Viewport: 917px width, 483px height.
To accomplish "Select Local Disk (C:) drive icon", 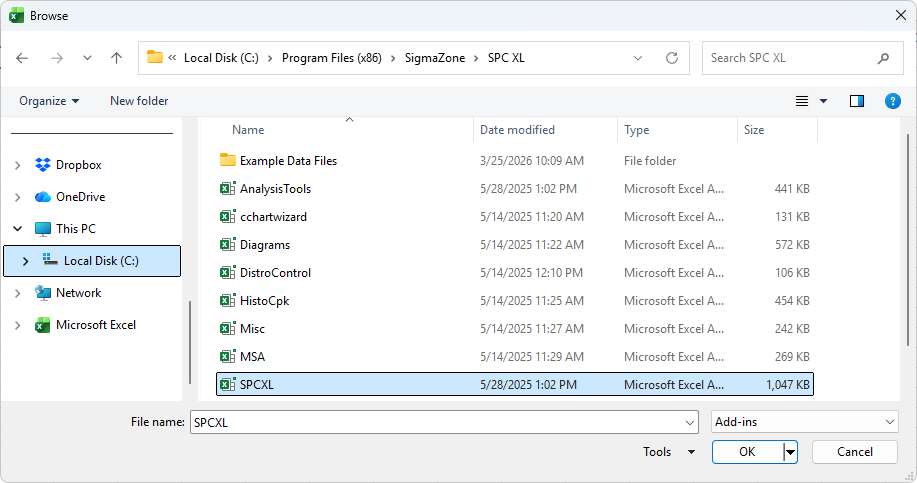I will click(50, 260).
